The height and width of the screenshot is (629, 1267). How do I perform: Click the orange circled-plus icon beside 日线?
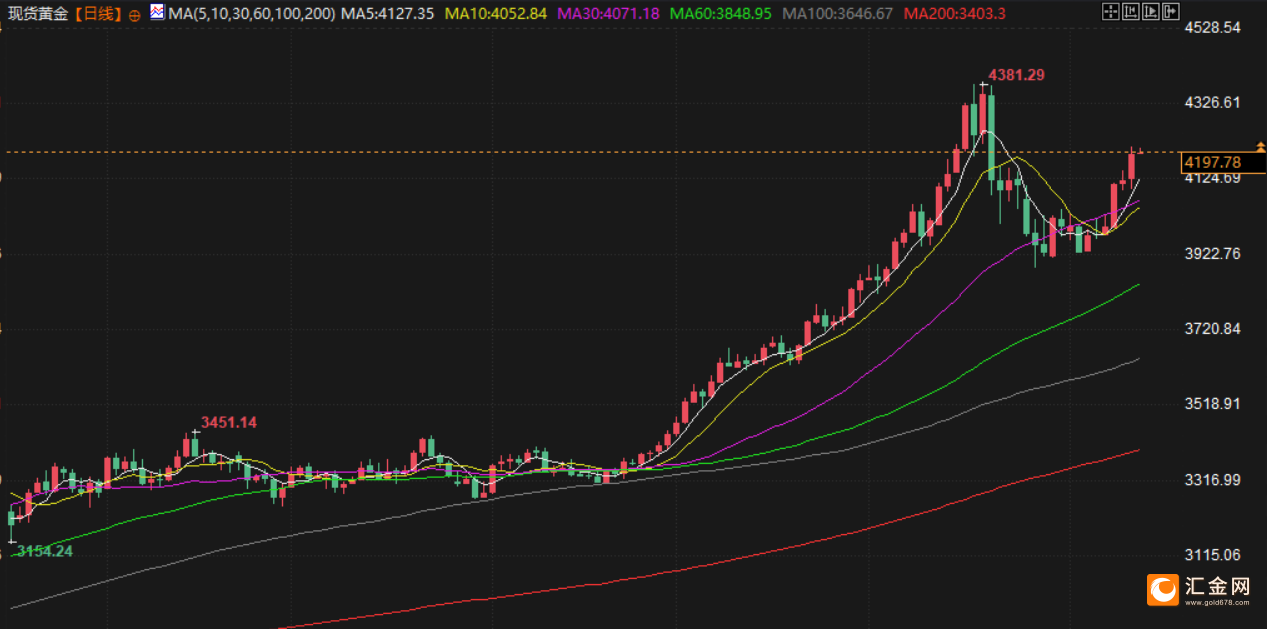pyautogui.click(x=135, y=15)
